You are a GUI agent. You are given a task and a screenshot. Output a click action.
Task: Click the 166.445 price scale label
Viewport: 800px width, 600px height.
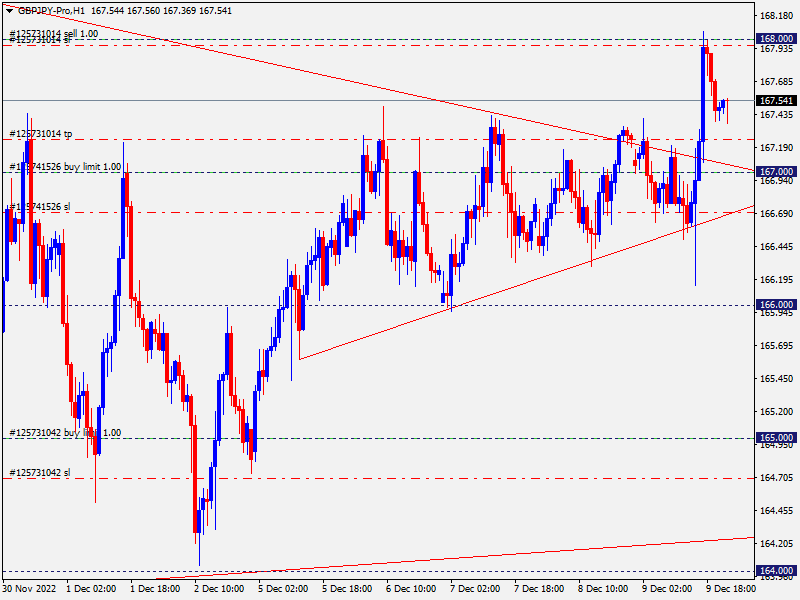(777, 246)
